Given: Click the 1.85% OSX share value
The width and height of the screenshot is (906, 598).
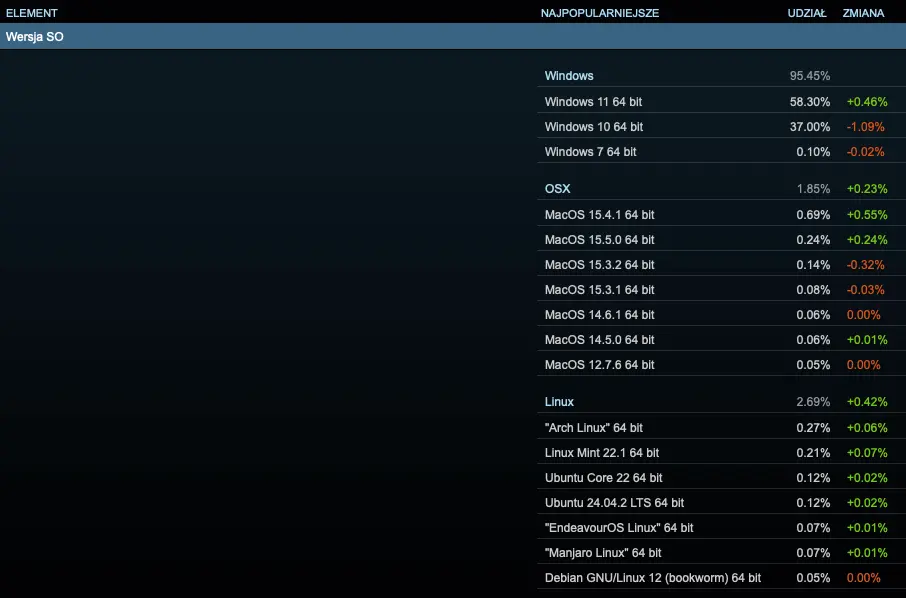Looking at the screenshot, I should pyautogui.click(x=813, y=188).
